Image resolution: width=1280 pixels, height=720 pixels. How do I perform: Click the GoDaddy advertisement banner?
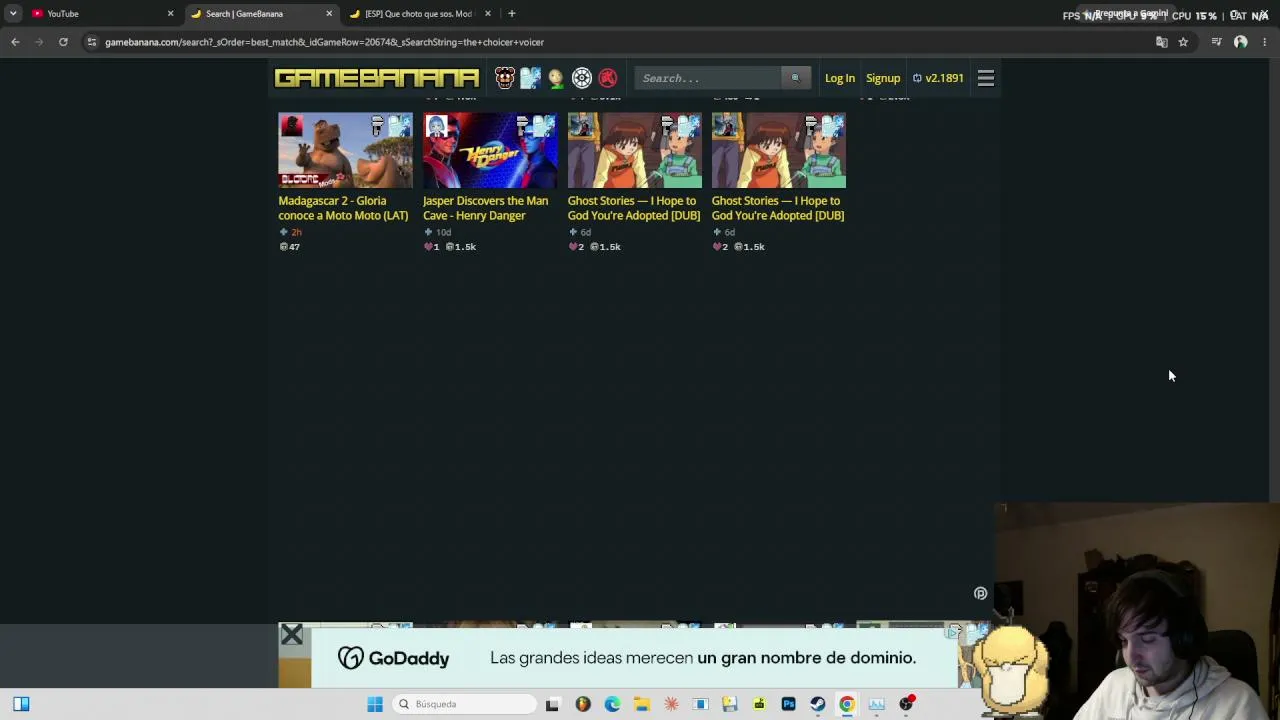pos(634,657)
